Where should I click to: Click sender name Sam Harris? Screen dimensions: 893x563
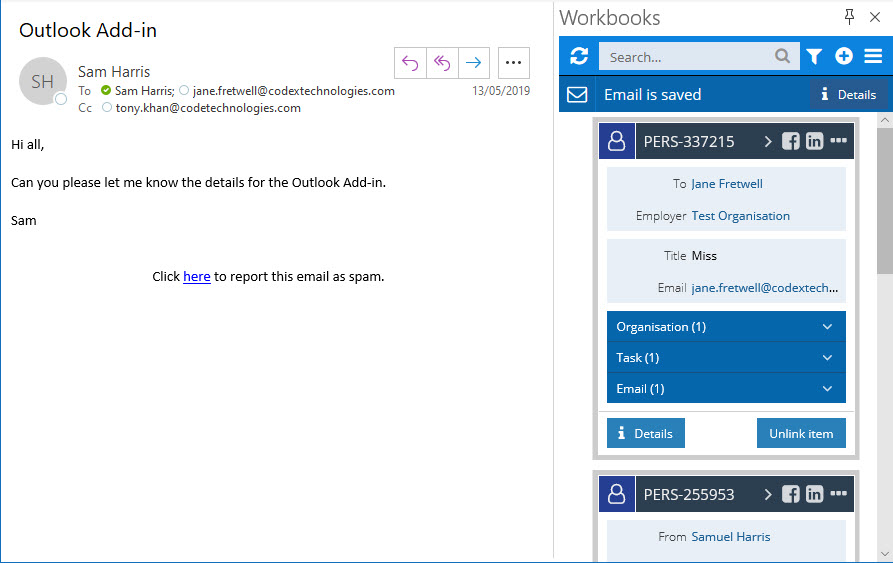click(x=114, y=72)
